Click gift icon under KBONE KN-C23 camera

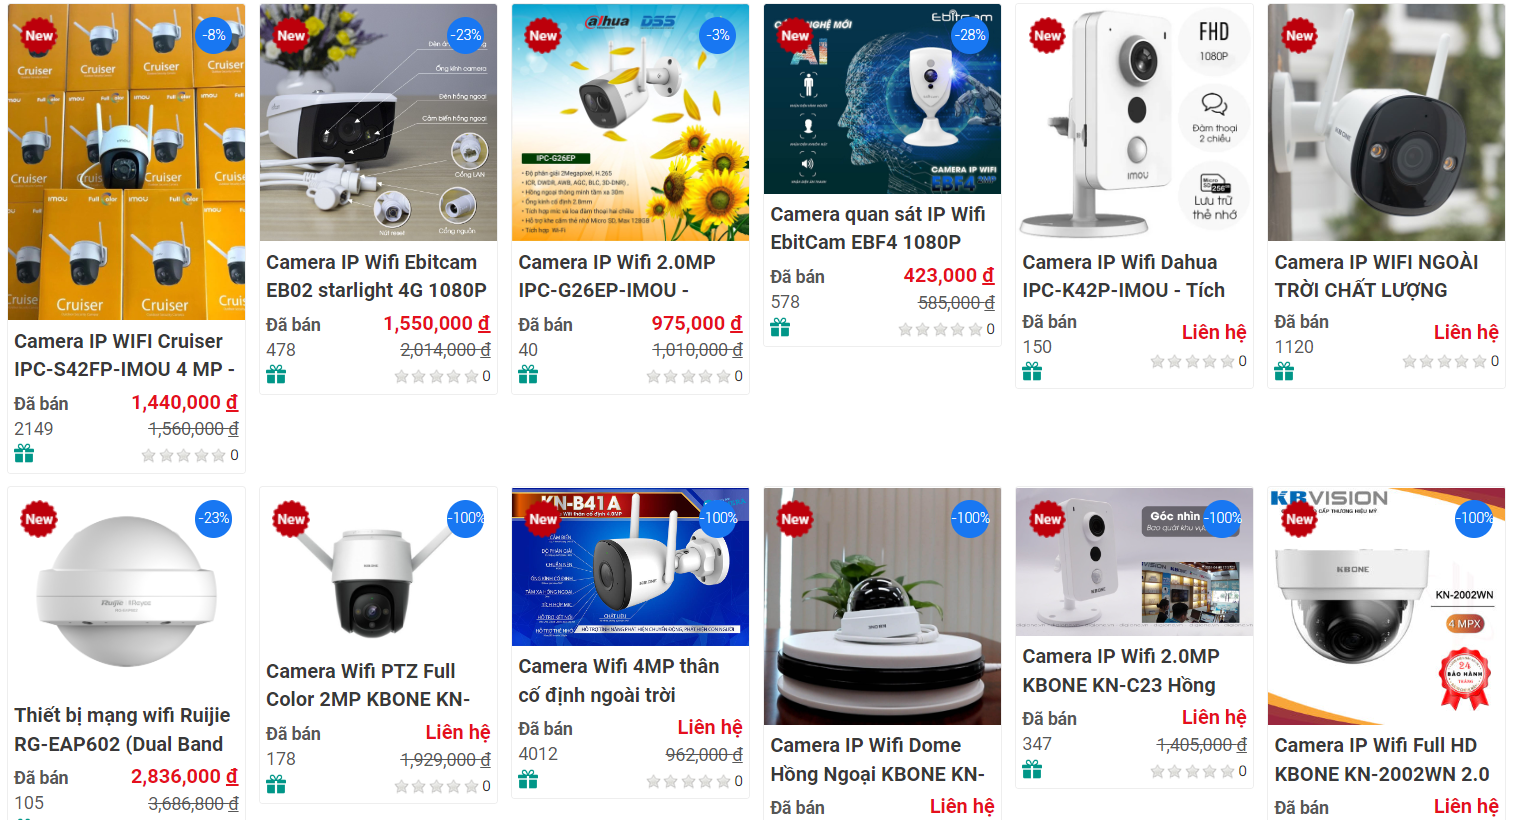1032,769
